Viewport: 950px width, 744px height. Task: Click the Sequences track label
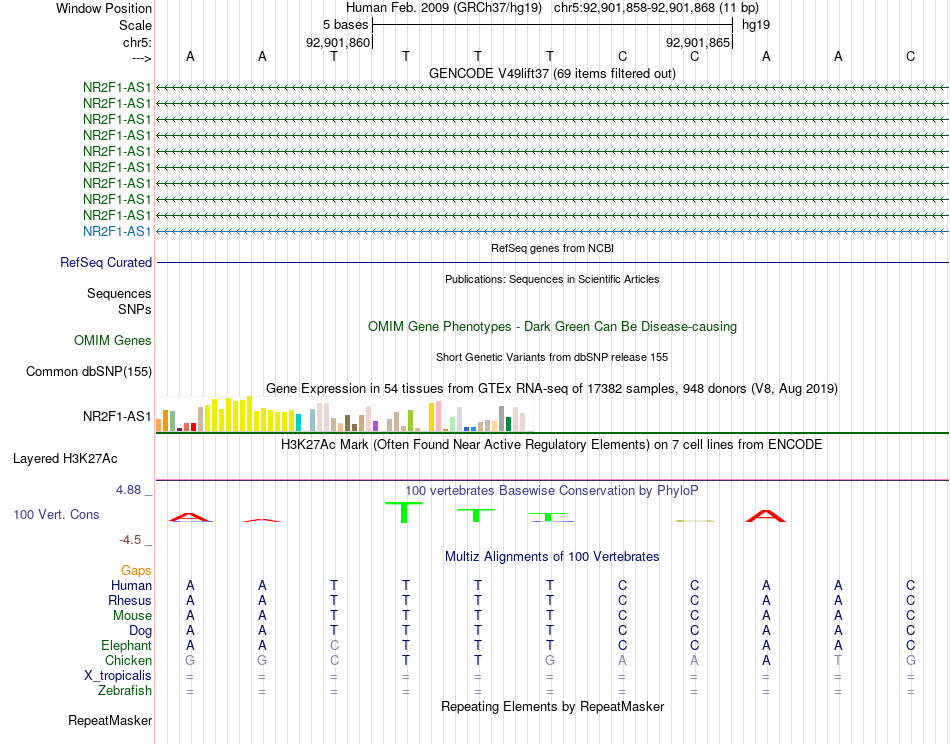coord(119,293)
